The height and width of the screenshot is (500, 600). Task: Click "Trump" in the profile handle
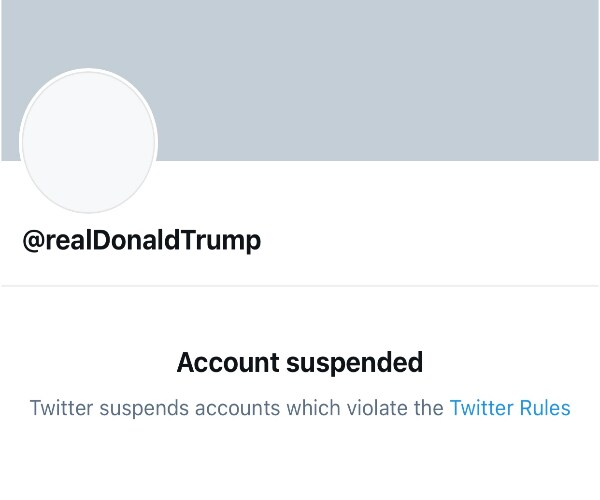point(226,241)
